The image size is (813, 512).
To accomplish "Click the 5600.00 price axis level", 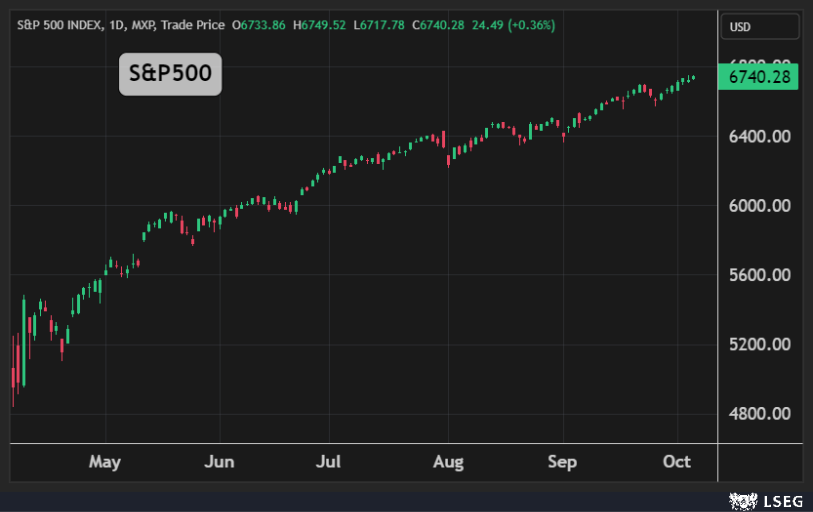I will (x=760, y=275).
